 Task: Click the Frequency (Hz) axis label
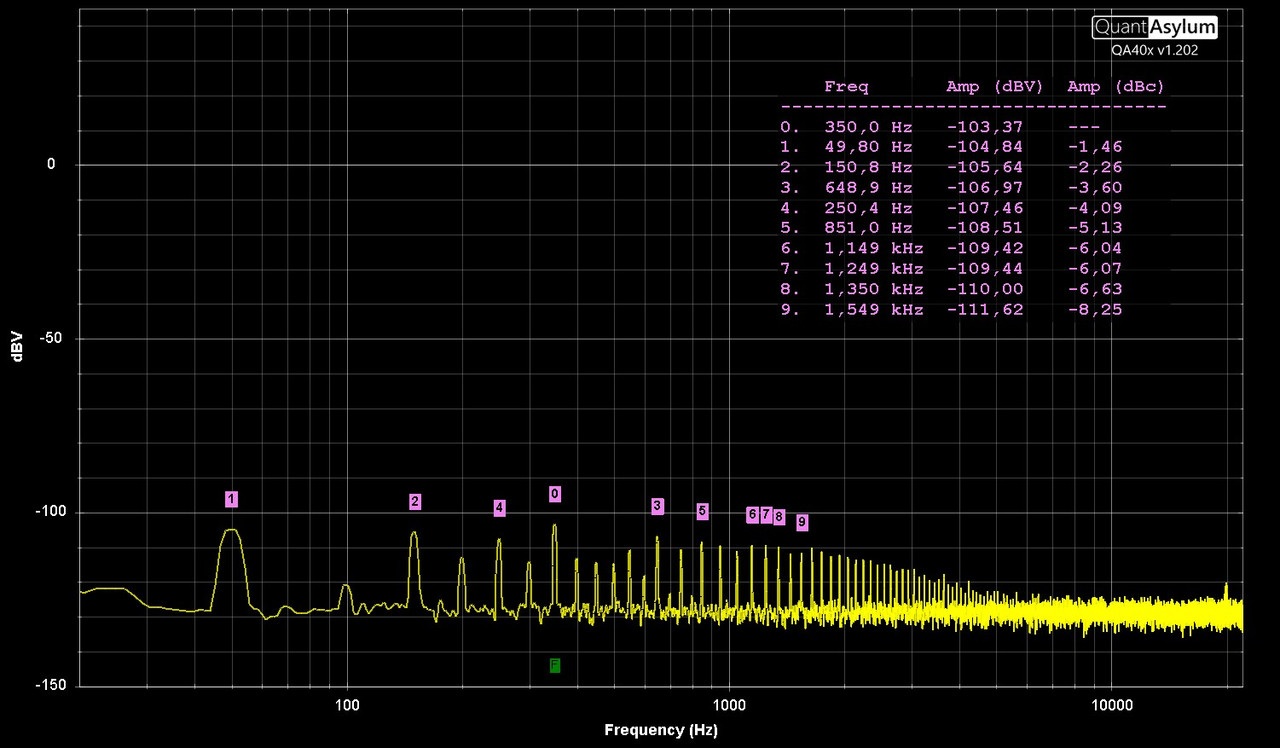click(661, 731)
